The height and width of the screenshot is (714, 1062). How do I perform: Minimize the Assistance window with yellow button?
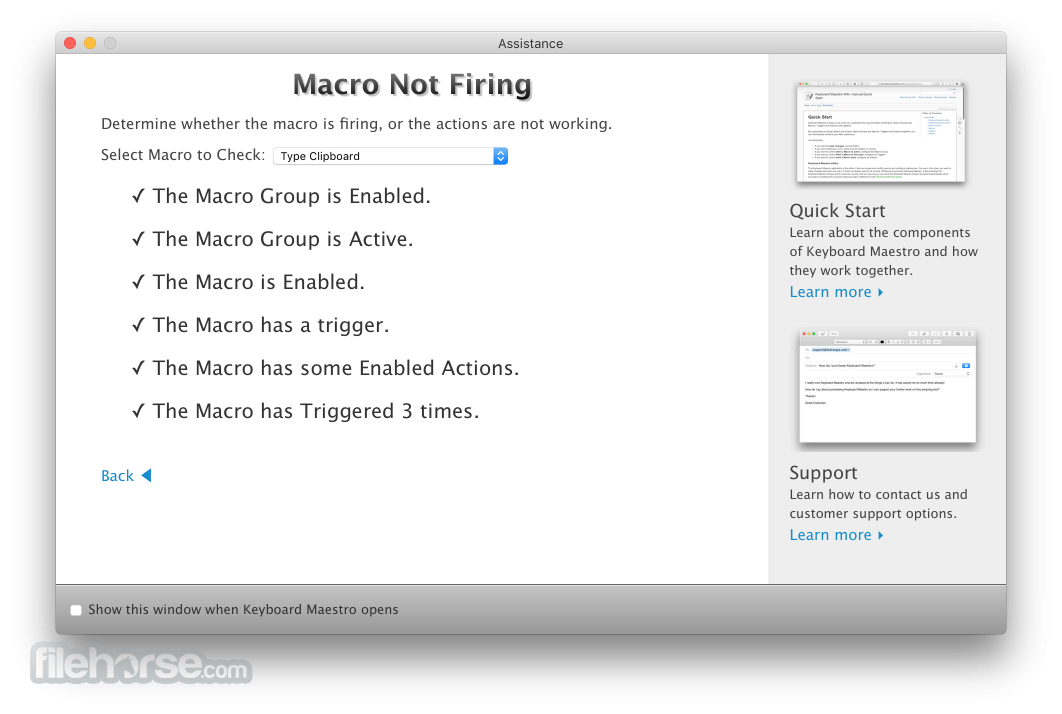(x=90, y=43)
